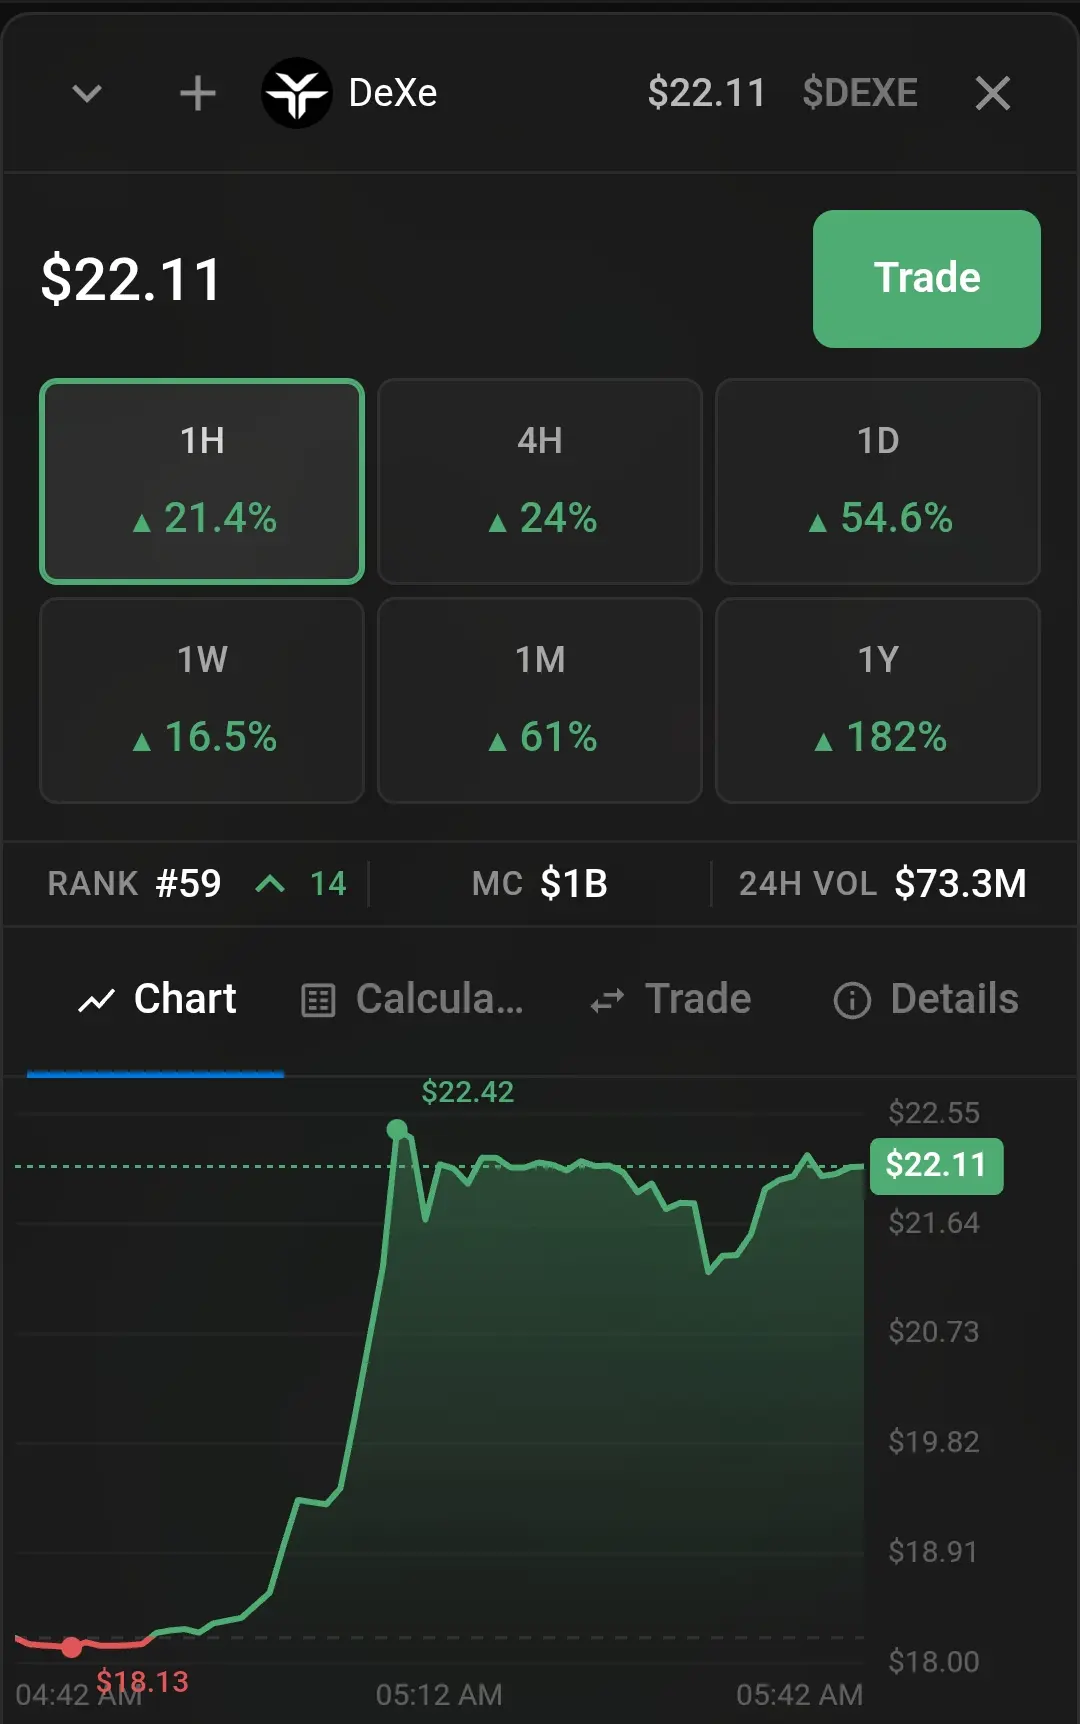Open the Details tab
This screenshot has width=1080, height=1724.
pos(926,999)
